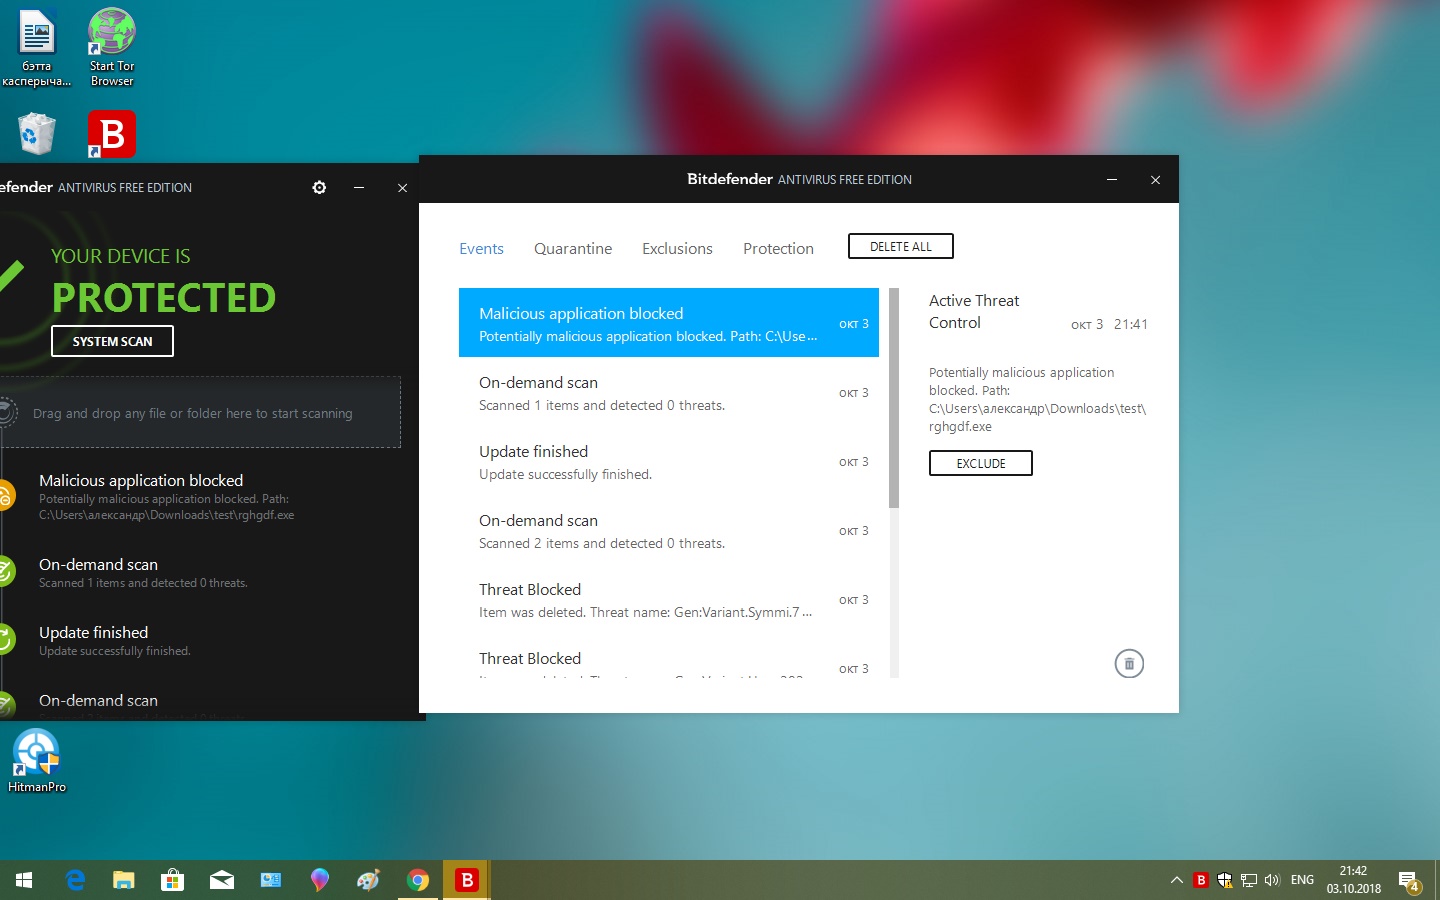Select the Gen:Variant.Symmi Threat Blocked event
The image size is (1440, 900).
(x=668, y=600)
